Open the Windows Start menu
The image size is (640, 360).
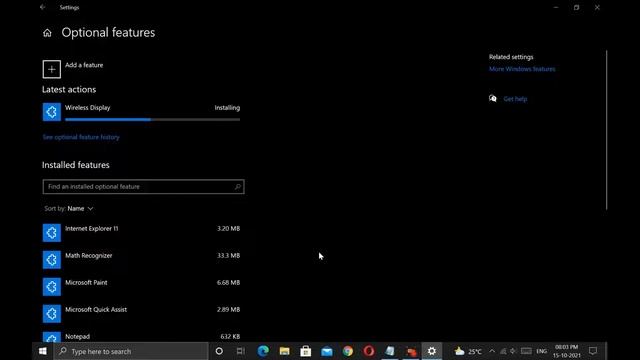(42, 351)
